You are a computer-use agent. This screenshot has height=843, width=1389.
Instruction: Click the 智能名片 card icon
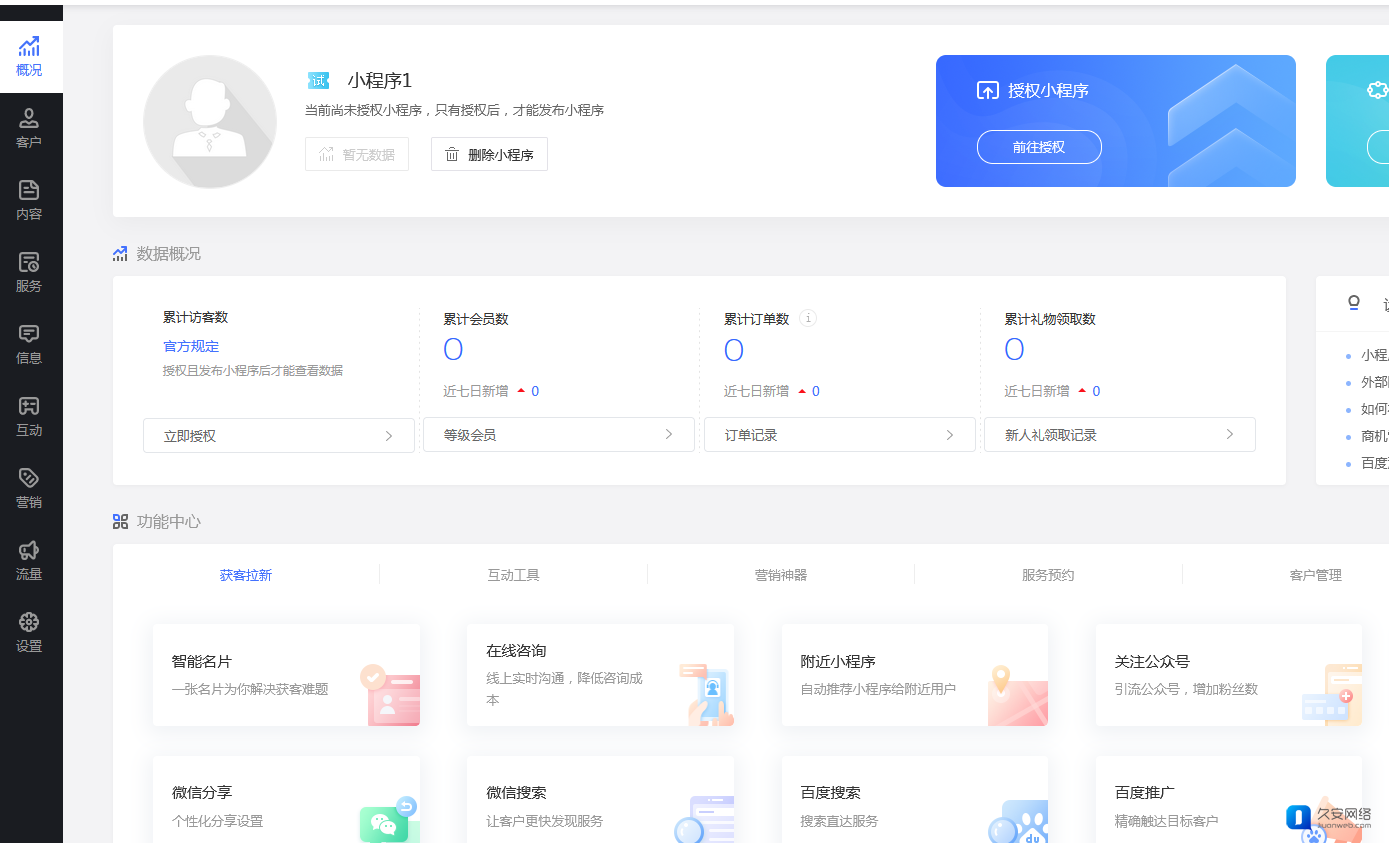coord(389,694)
